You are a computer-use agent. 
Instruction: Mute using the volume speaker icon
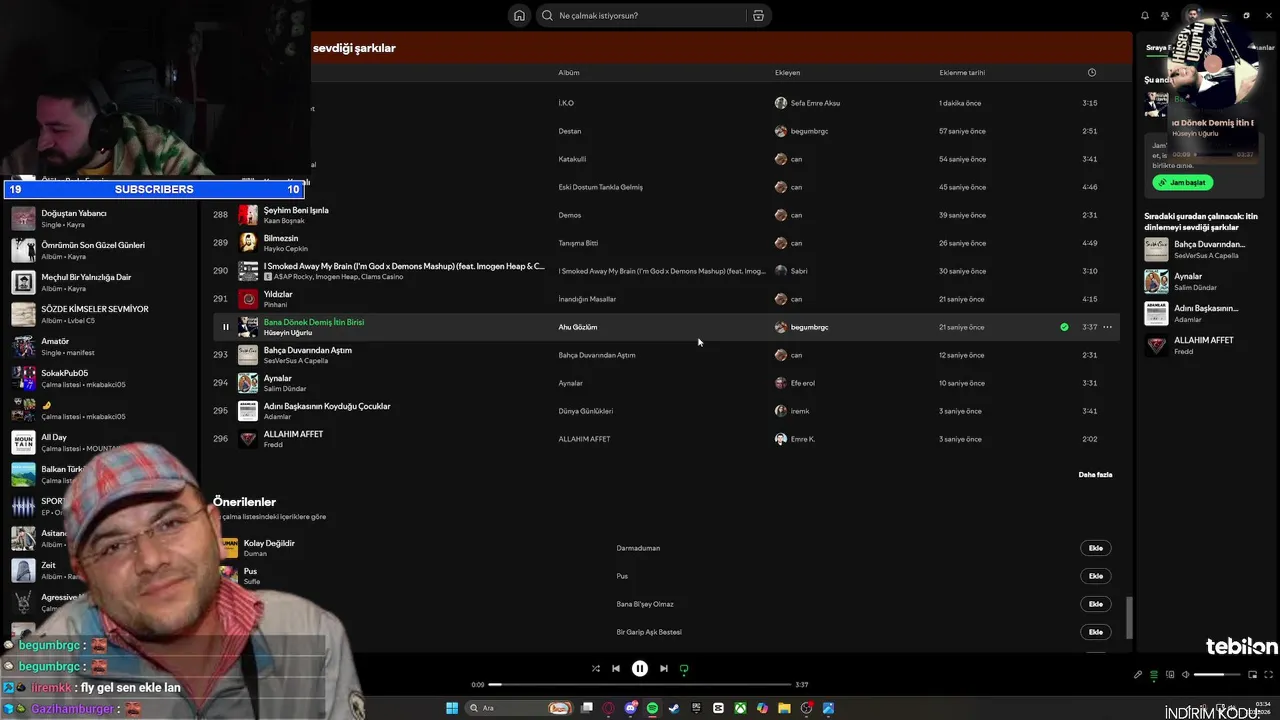pos(1185,675)
